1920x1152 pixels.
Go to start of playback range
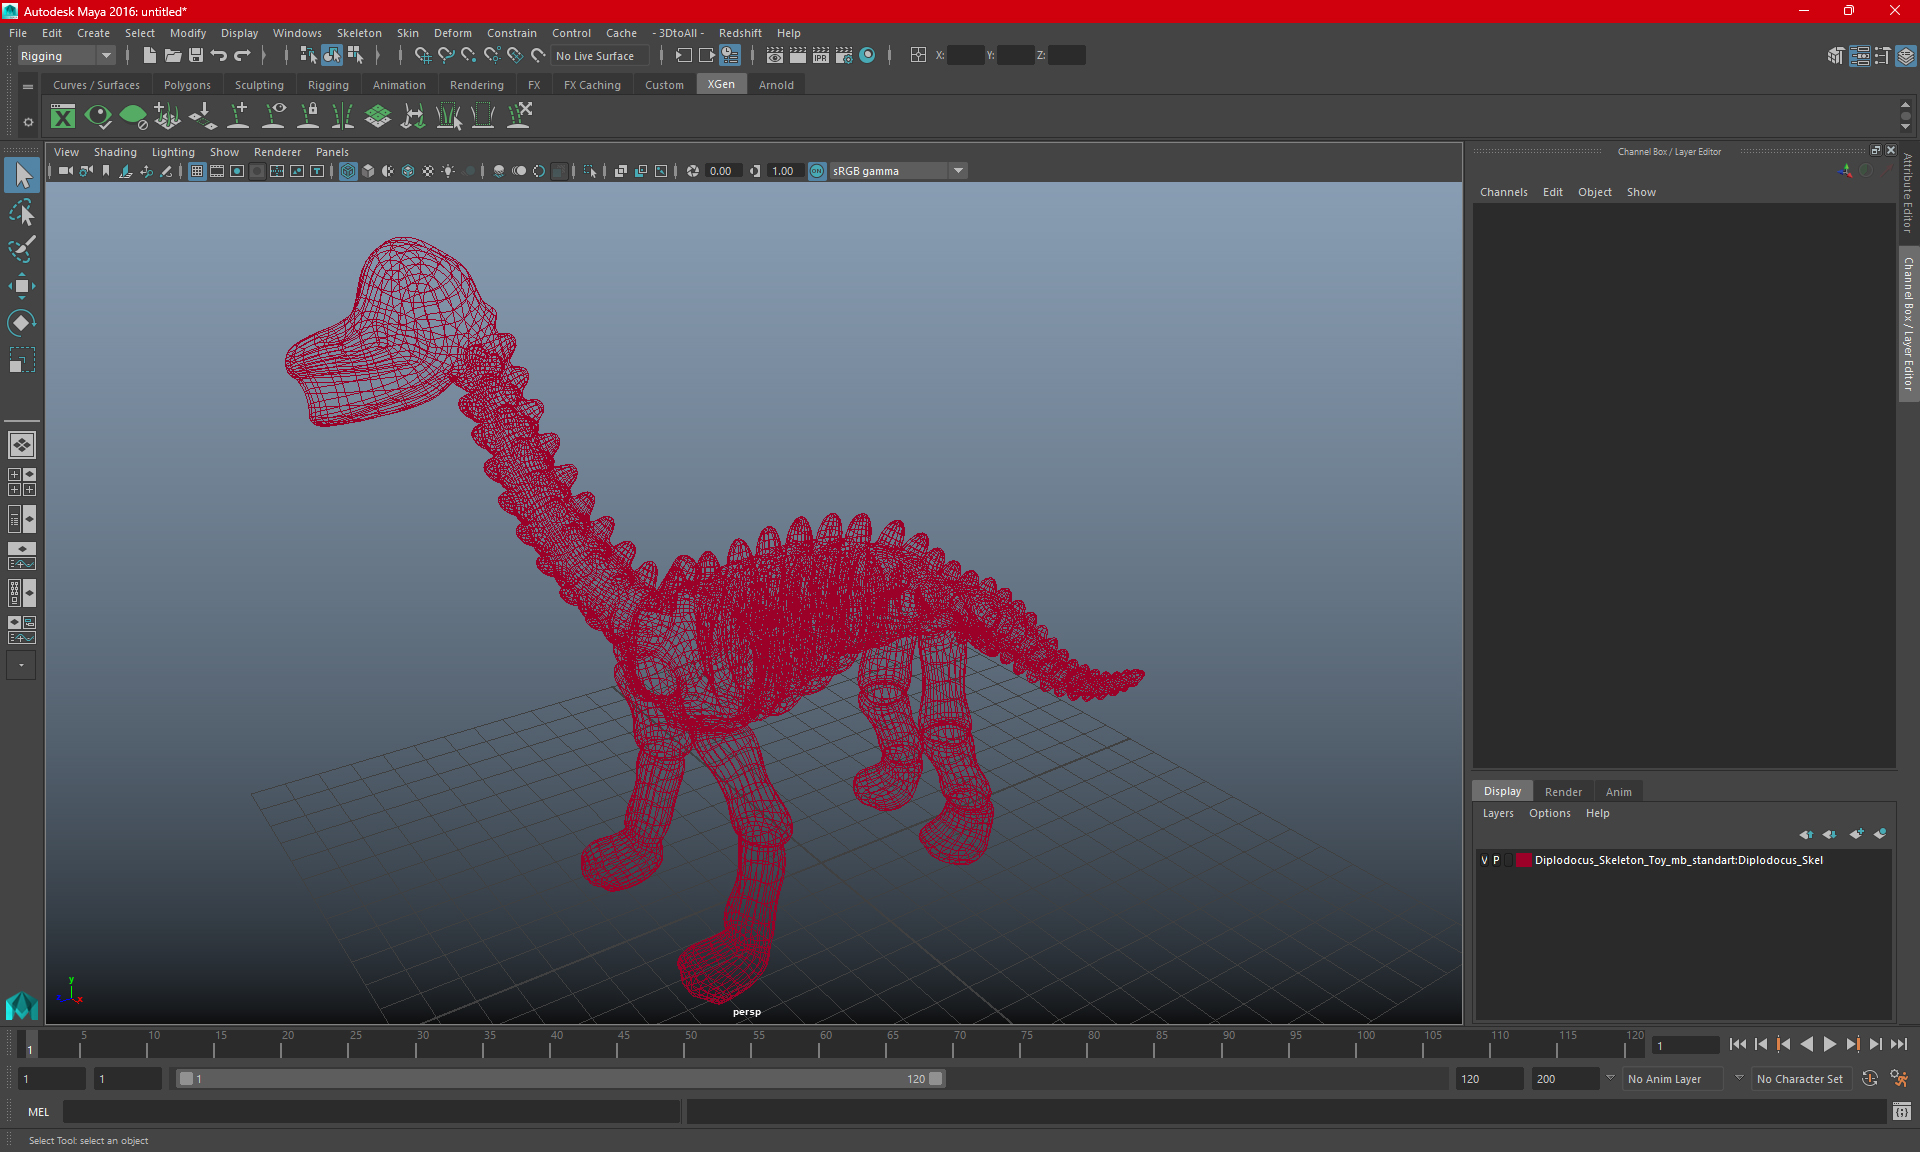(x=1737, y=1044)
